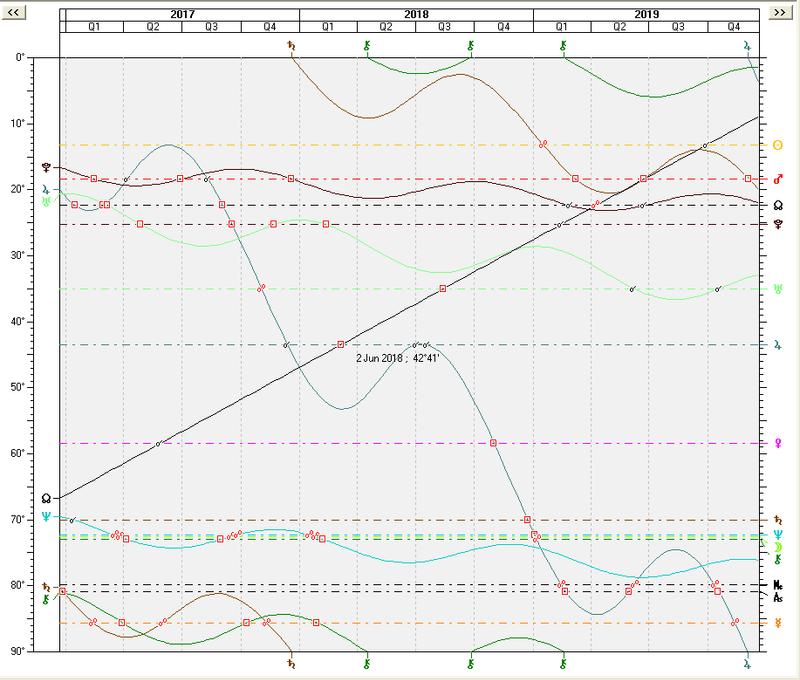
Task: Click the 40° axis label
Action: click(18, 321)
